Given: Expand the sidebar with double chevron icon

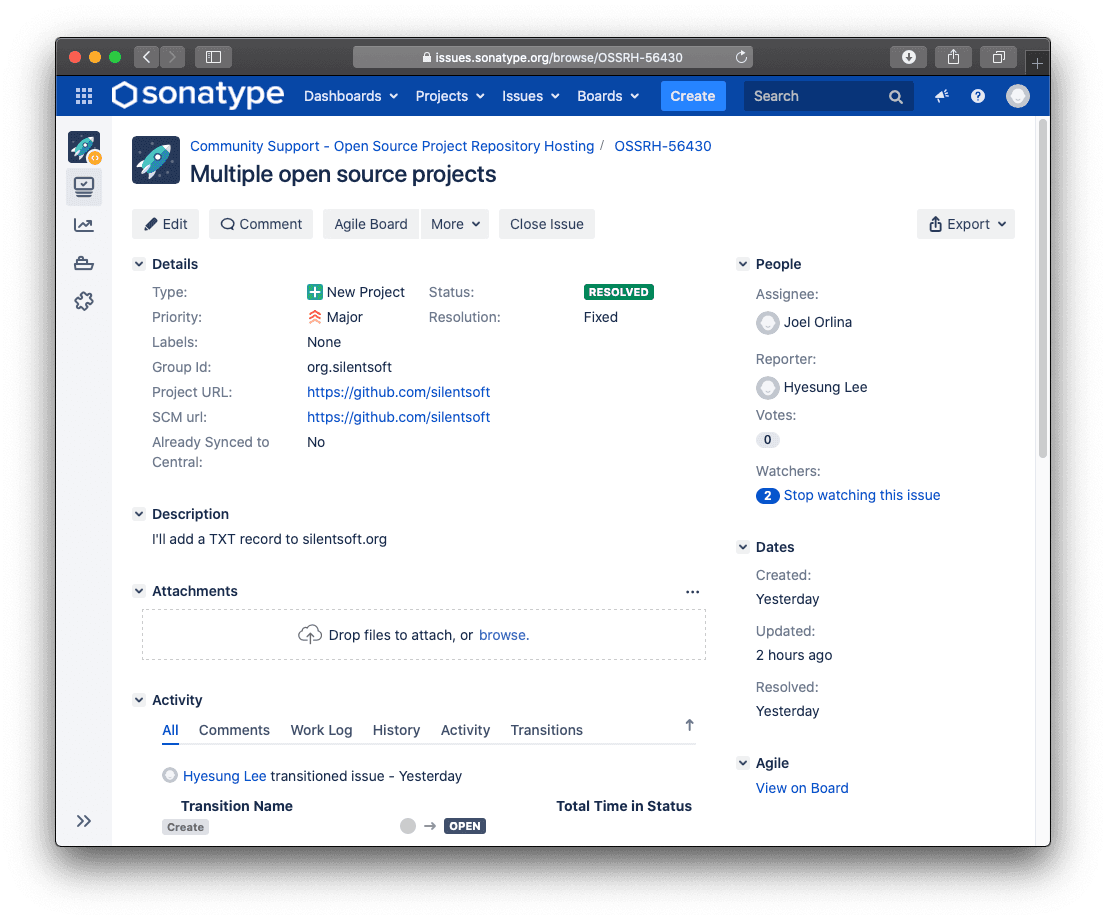Looking at the screenshot, I should coord(84,821).
